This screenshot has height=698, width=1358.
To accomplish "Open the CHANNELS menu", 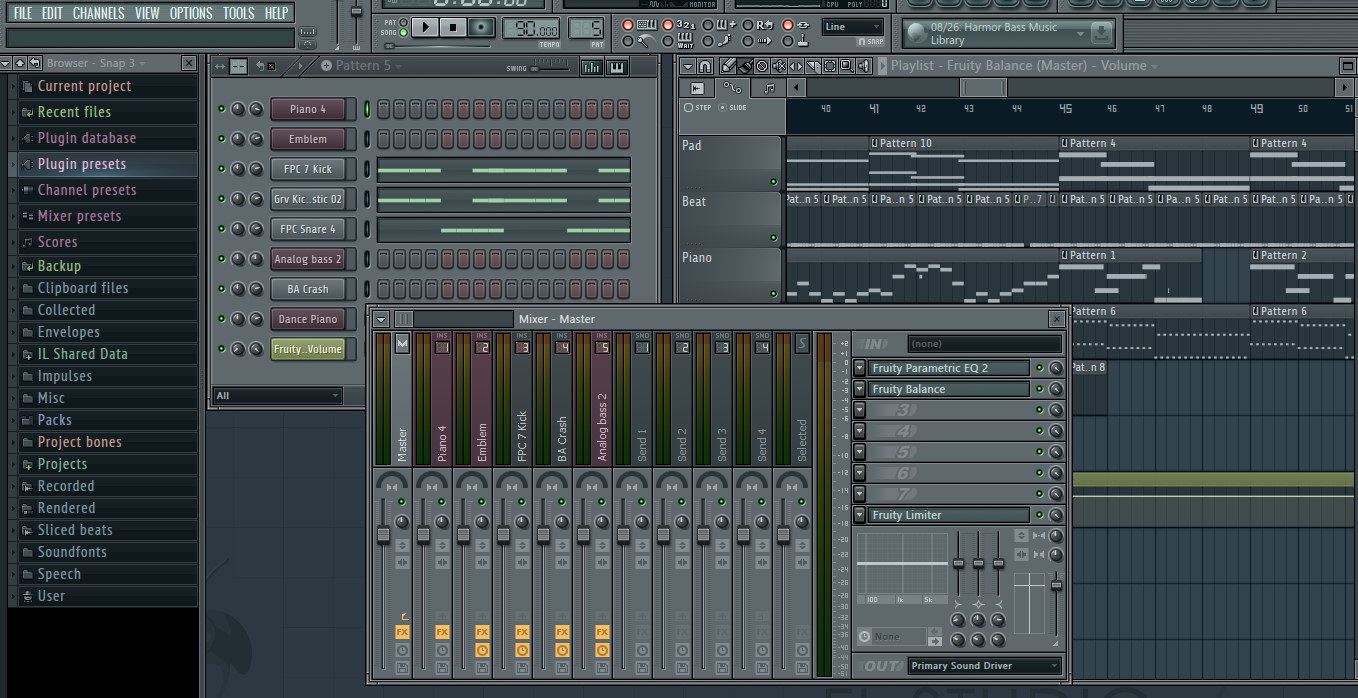I will (x=99, y=13).
